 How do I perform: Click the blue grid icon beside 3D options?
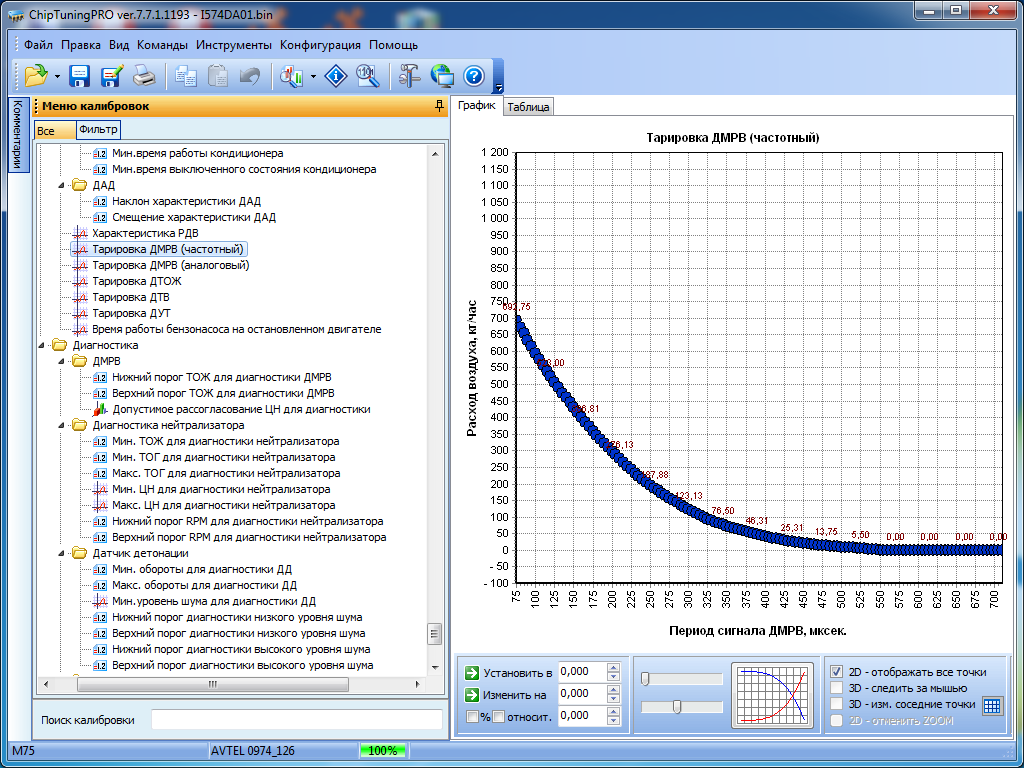click(x=991, y=705)
